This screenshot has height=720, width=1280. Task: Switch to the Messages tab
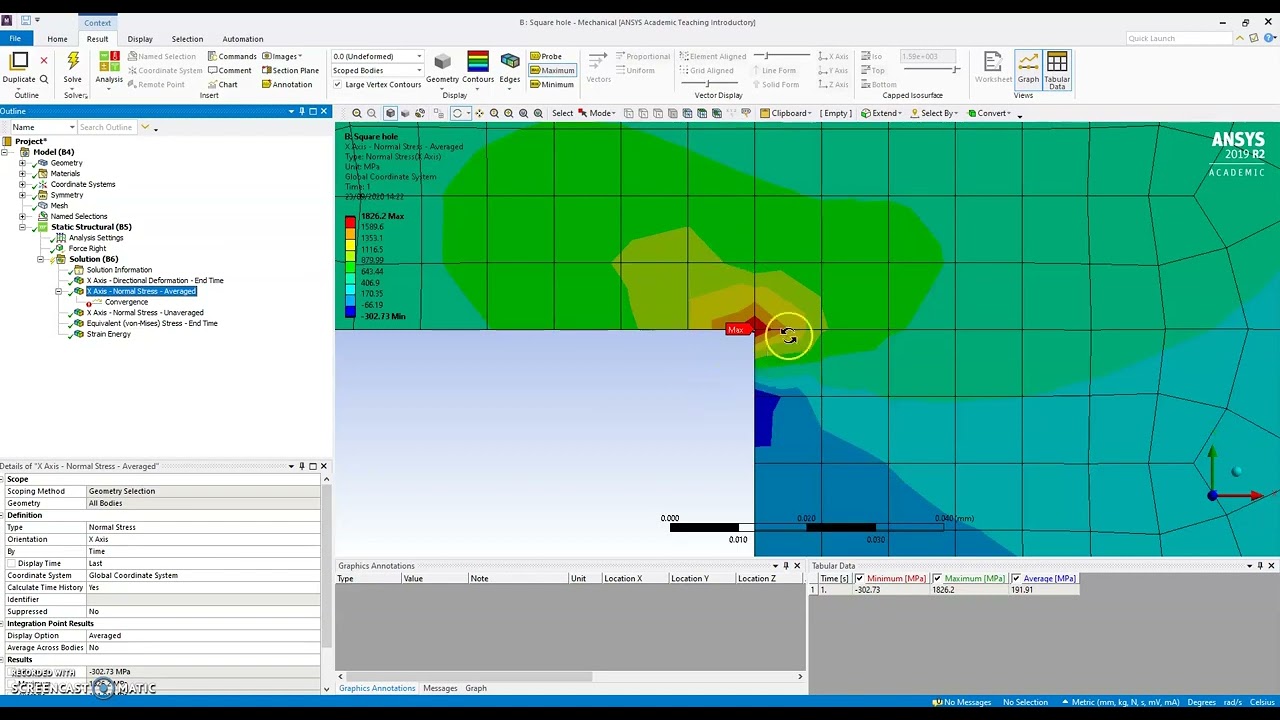440,688
